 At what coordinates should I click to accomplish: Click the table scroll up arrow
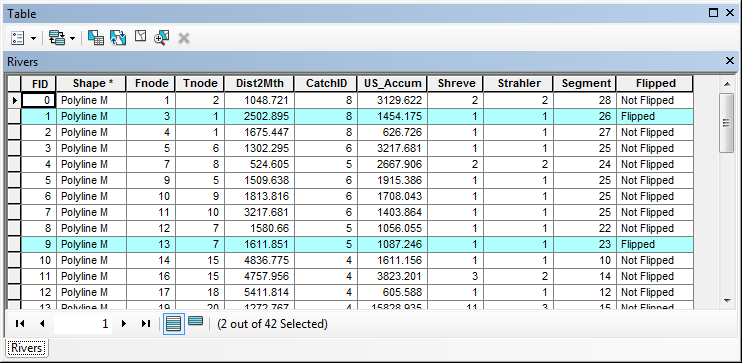coord(727,84)
